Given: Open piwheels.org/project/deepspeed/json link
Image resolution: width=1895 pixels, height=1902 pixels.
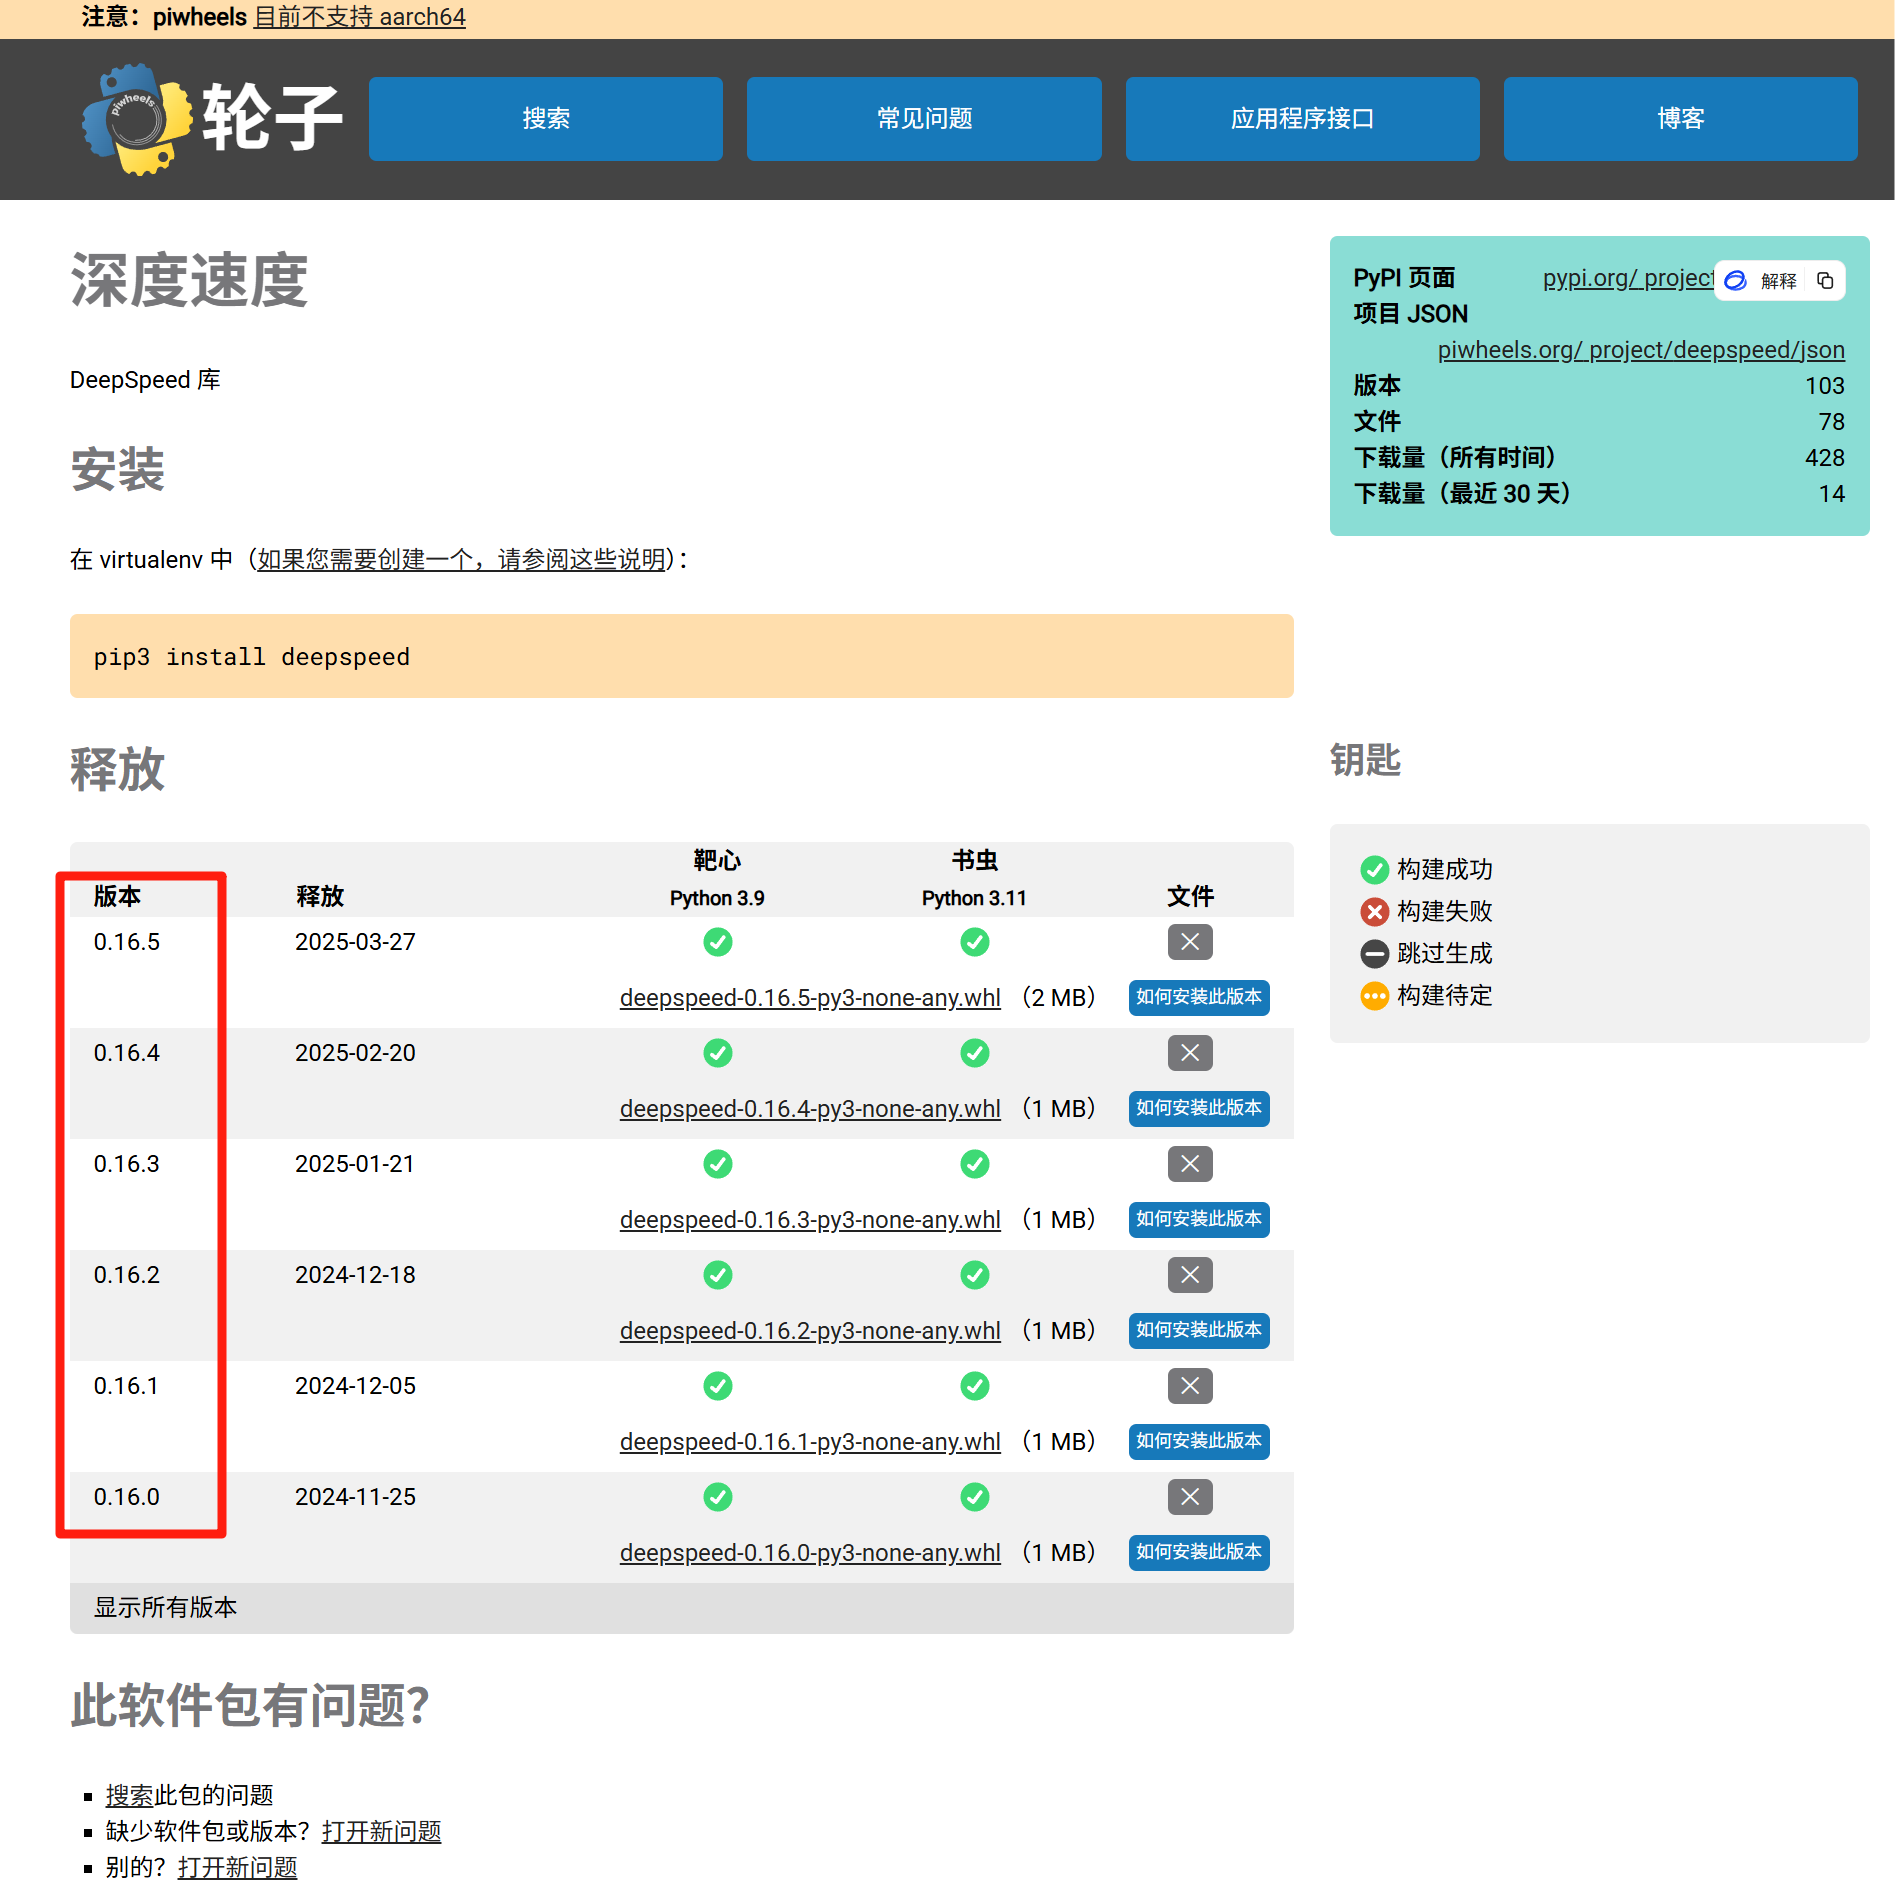Looking at the screenshot, I should coord(1641,350).
